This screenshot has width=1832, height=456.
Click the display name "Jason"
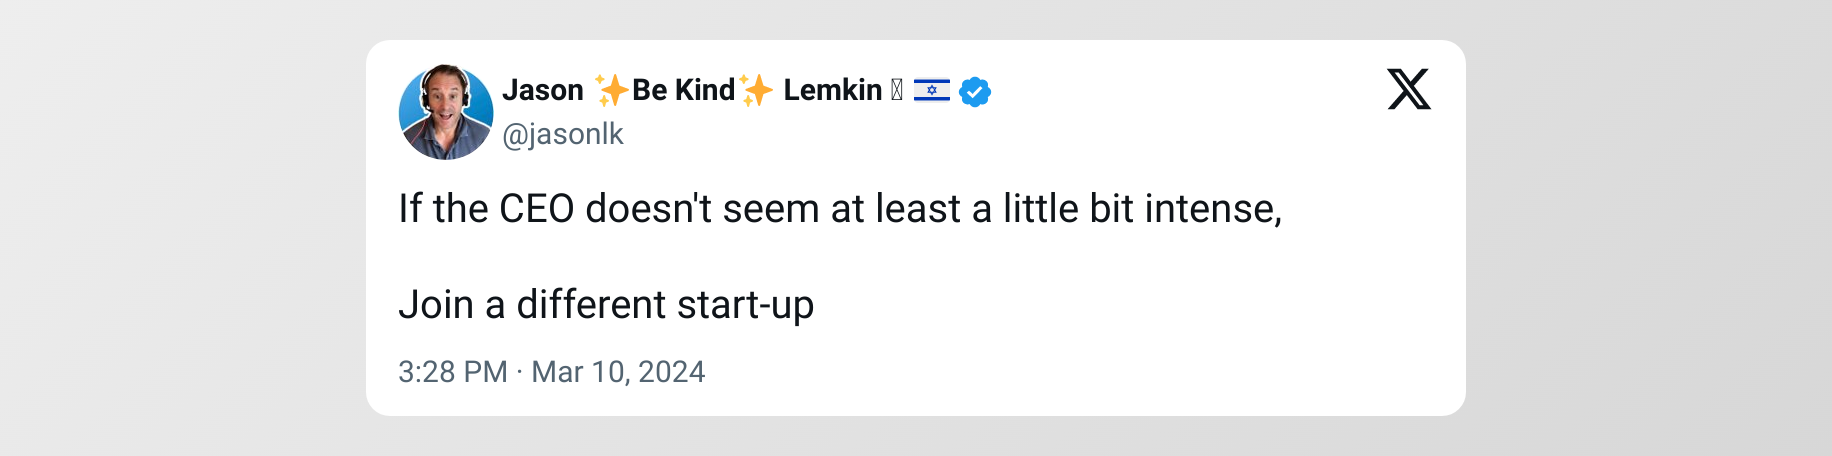(543, 90)
